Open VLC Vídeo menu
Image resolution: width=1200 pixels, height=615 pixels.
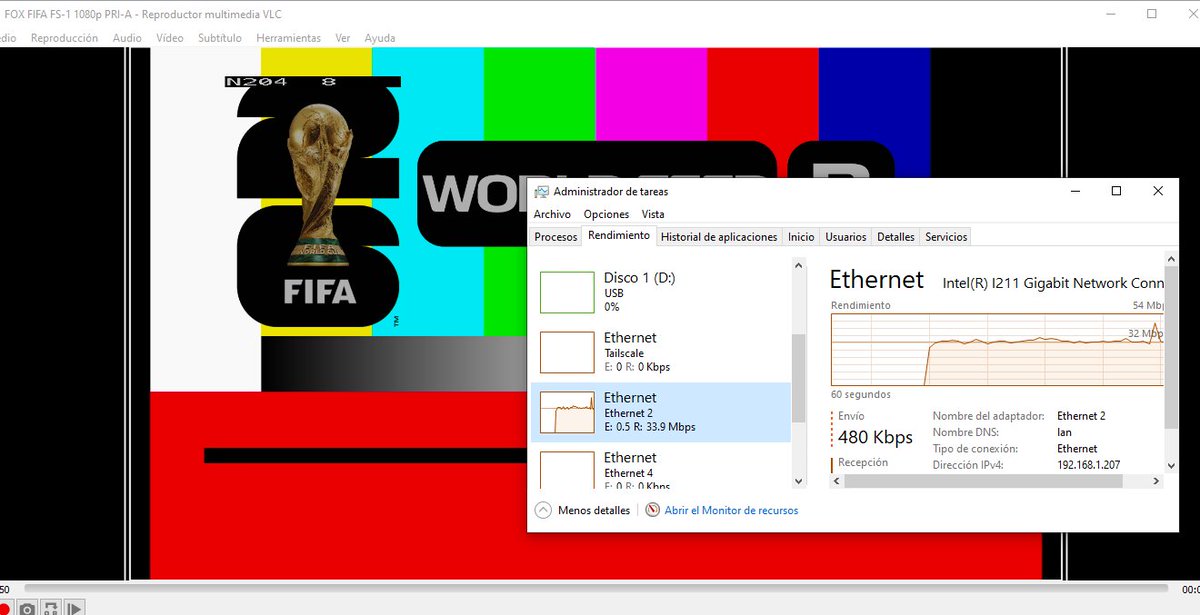170,38
